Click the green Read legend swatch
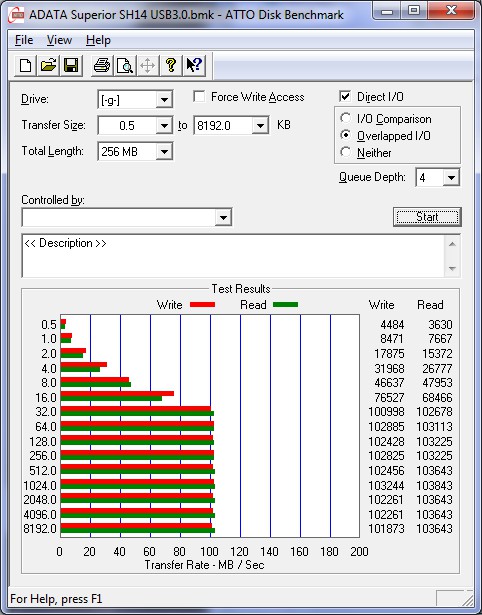 click(285, 304)
